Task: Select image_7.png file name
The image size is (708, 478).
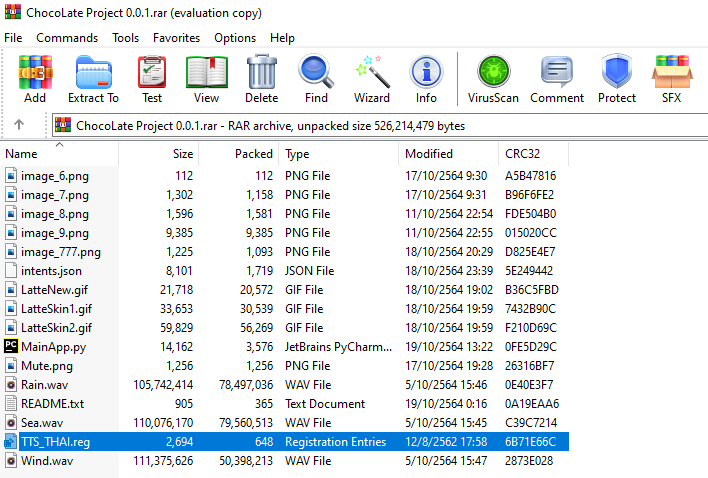Action: coord(55,195)
